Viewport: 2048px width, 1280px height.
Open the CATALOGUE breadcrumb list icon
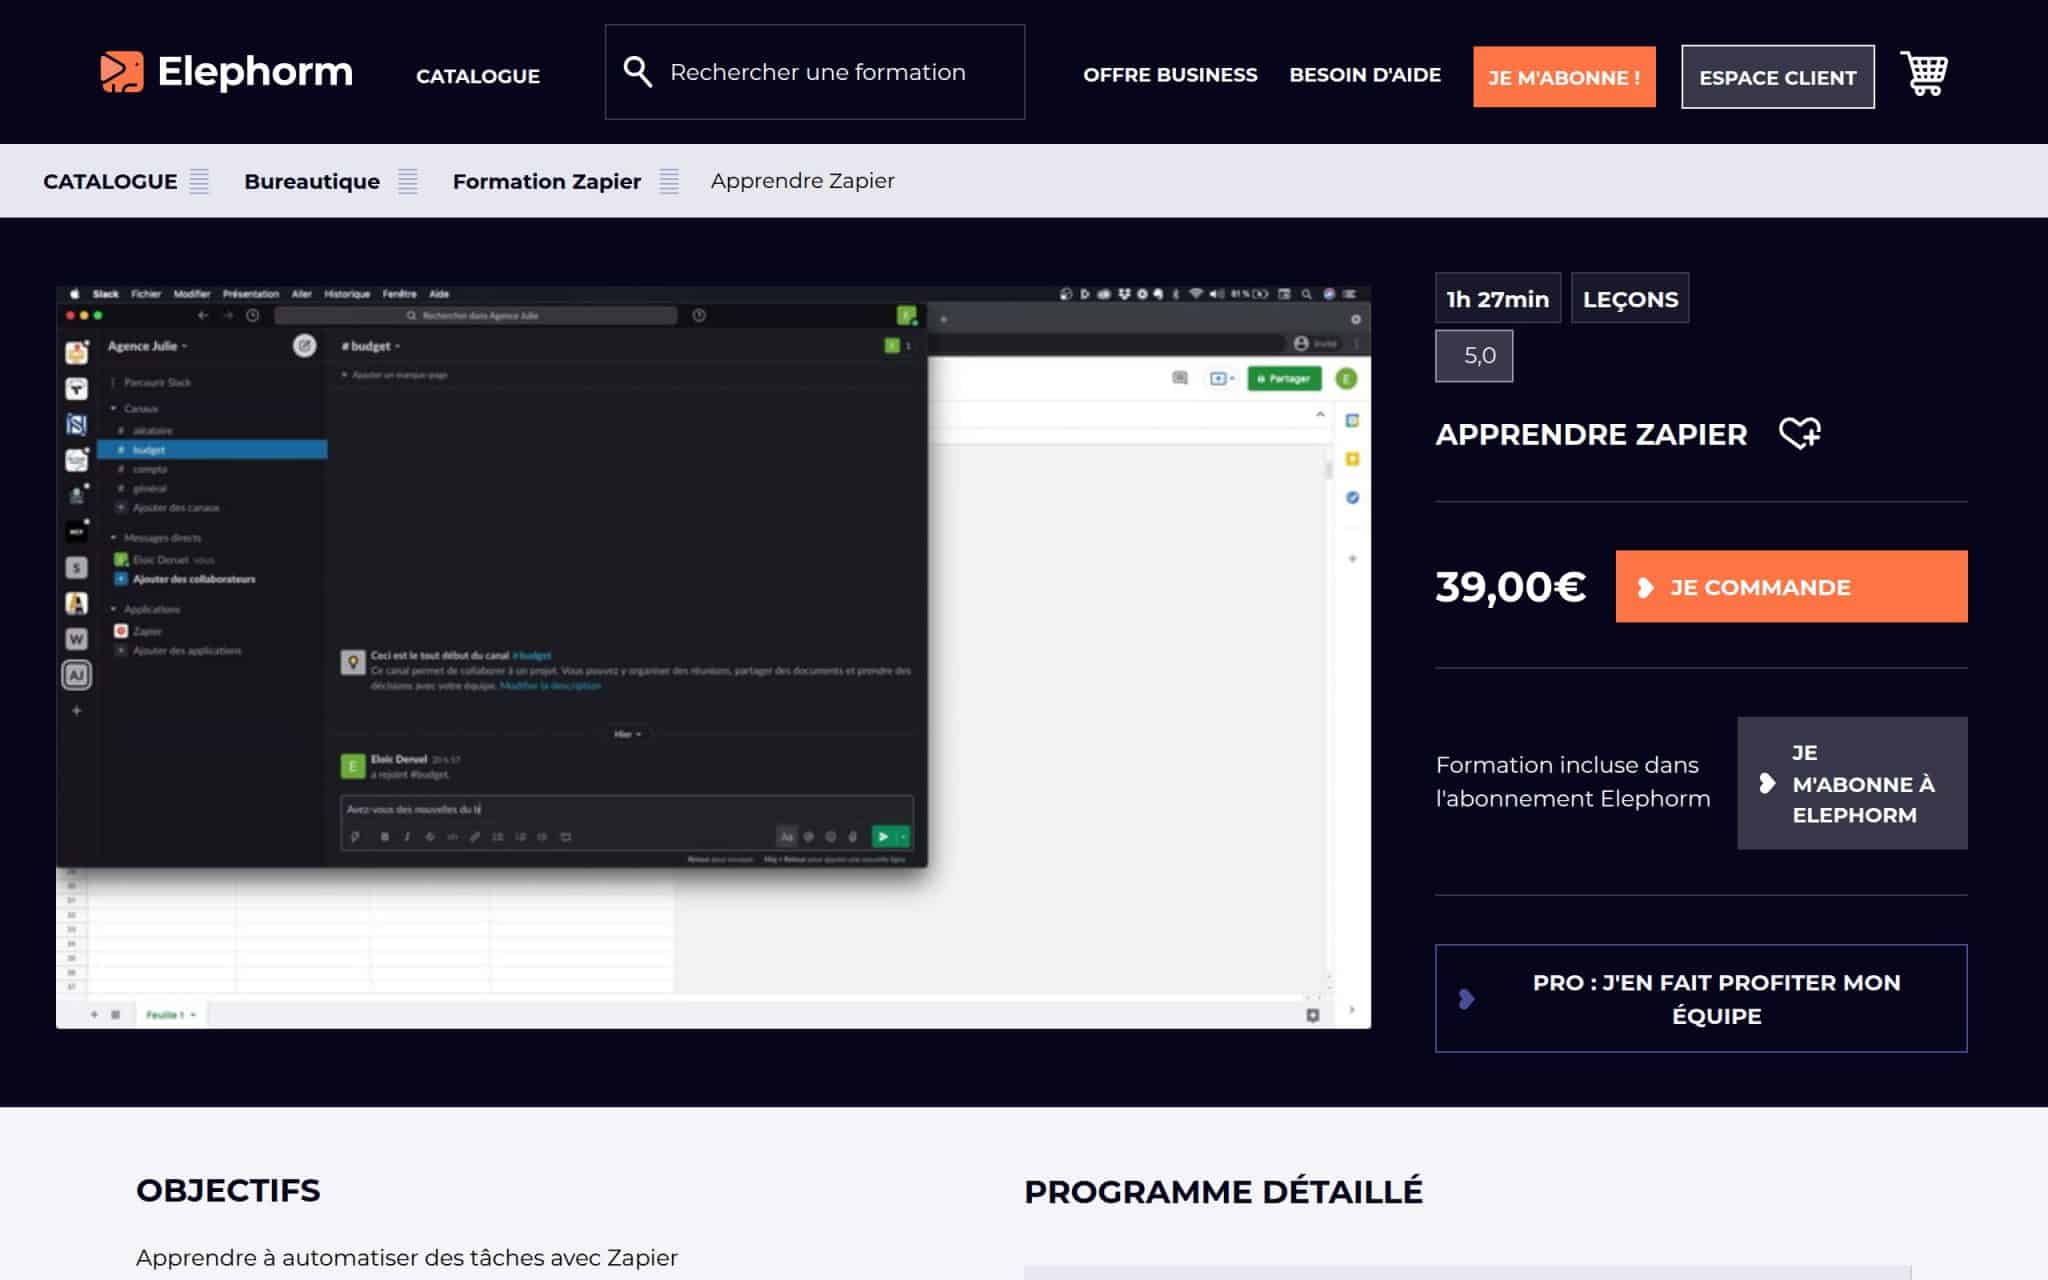(199, 181)
